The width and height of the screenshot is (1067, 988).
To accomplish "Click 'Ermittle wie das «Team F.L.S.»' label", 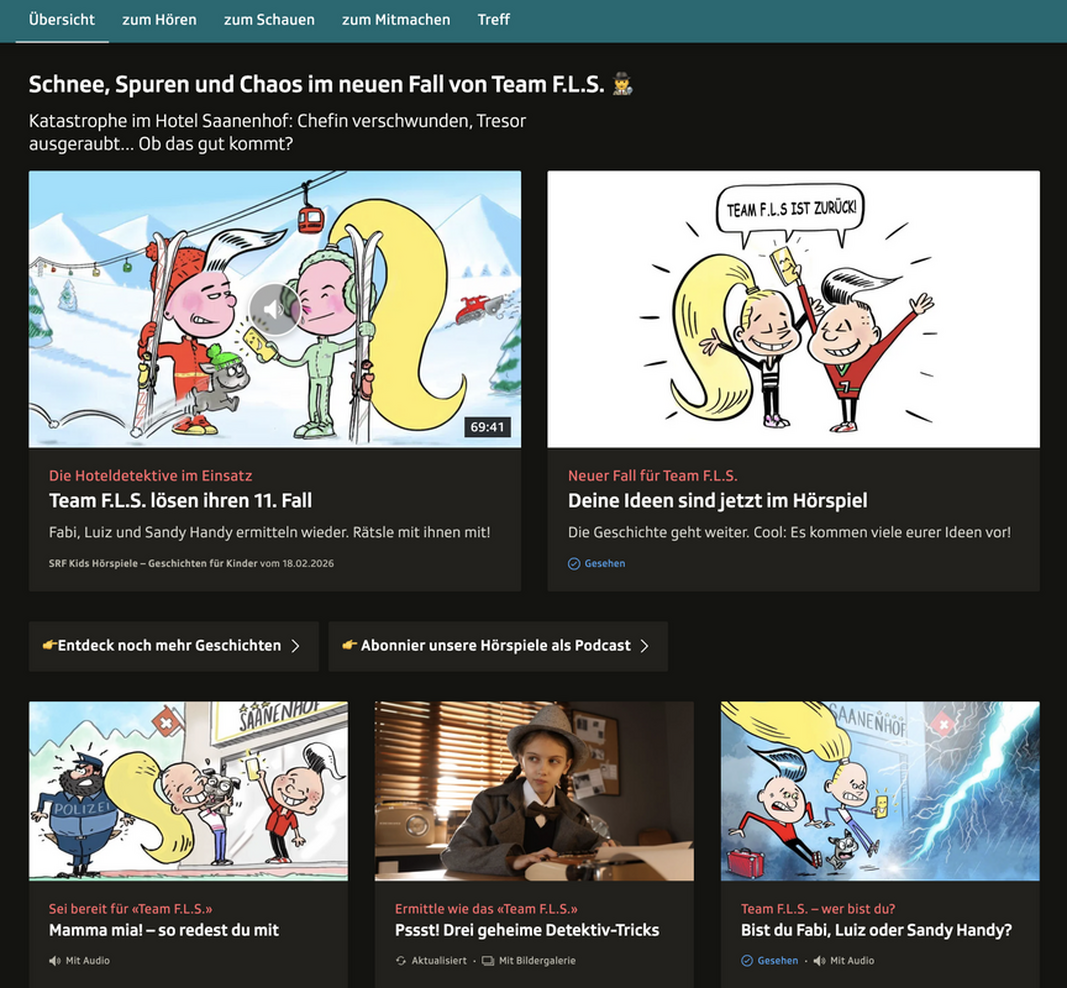I will point(486,909).
